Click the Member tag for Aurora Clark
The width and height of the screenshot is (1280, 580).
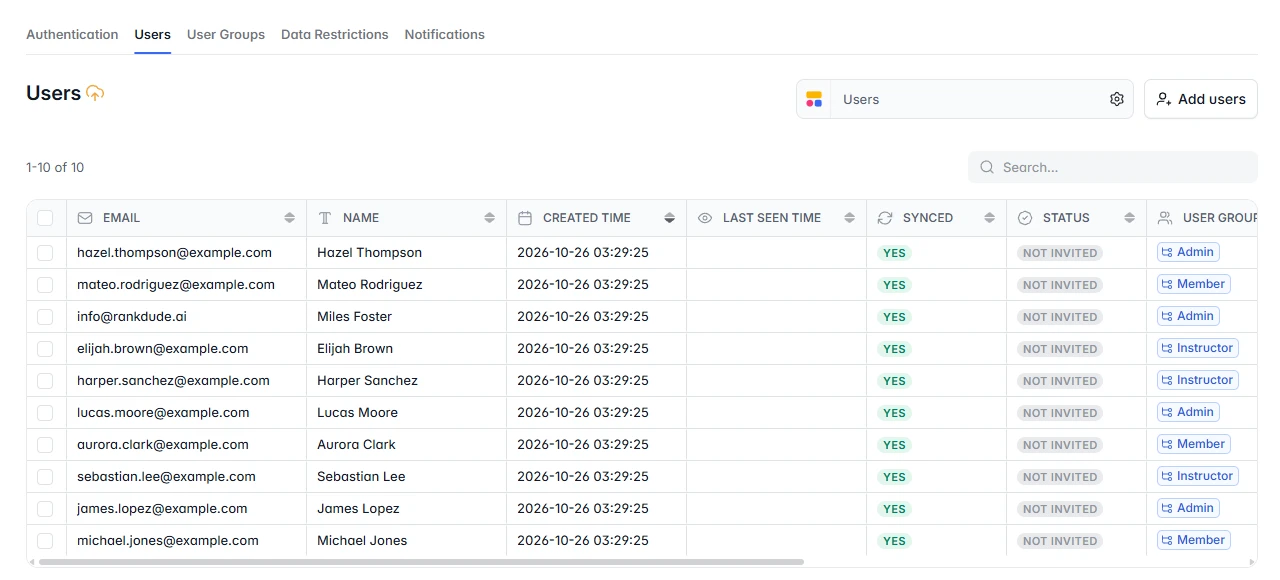pos(1194,444)
